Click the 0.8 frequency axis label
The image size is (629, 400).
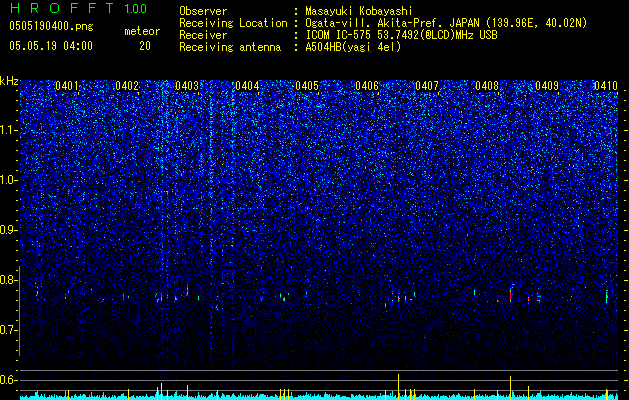(9, 280)
